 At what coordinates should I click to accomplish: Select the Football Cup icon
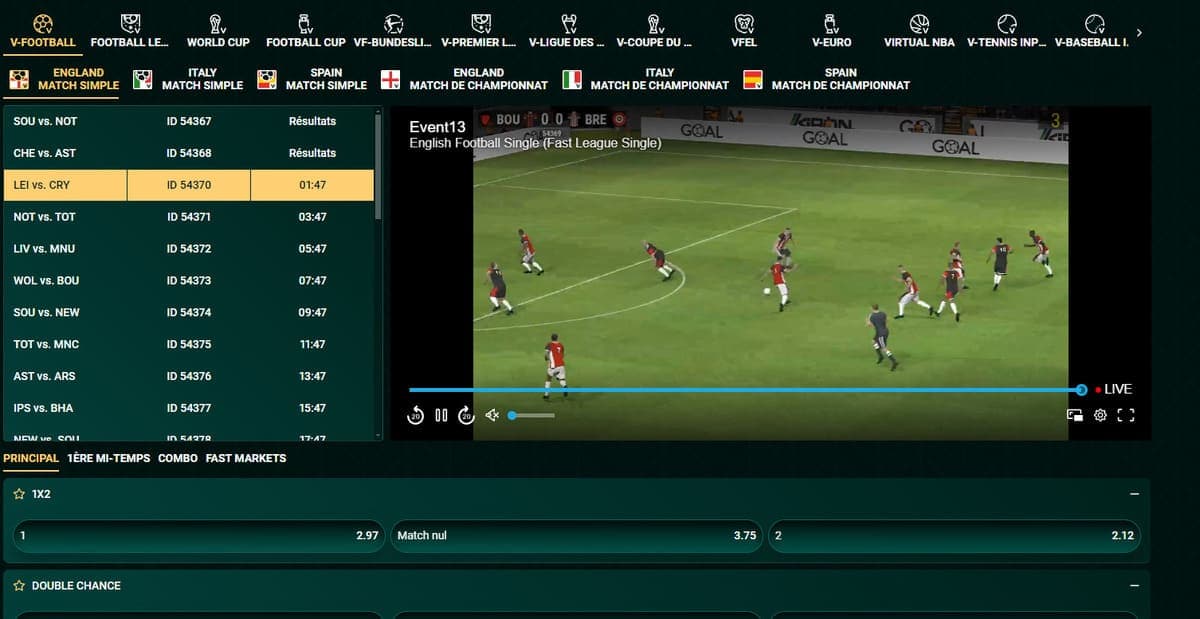click(306, 23)
